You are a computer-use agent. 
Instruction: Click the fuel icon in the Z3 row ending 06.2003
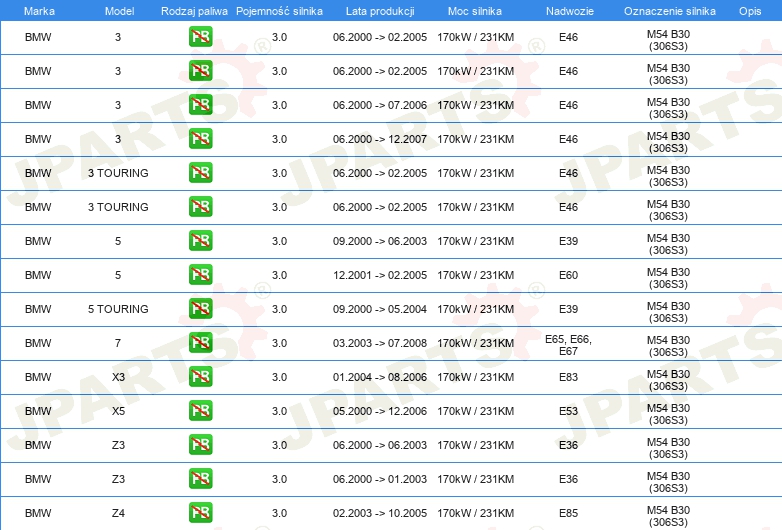(x=200, y=444)
